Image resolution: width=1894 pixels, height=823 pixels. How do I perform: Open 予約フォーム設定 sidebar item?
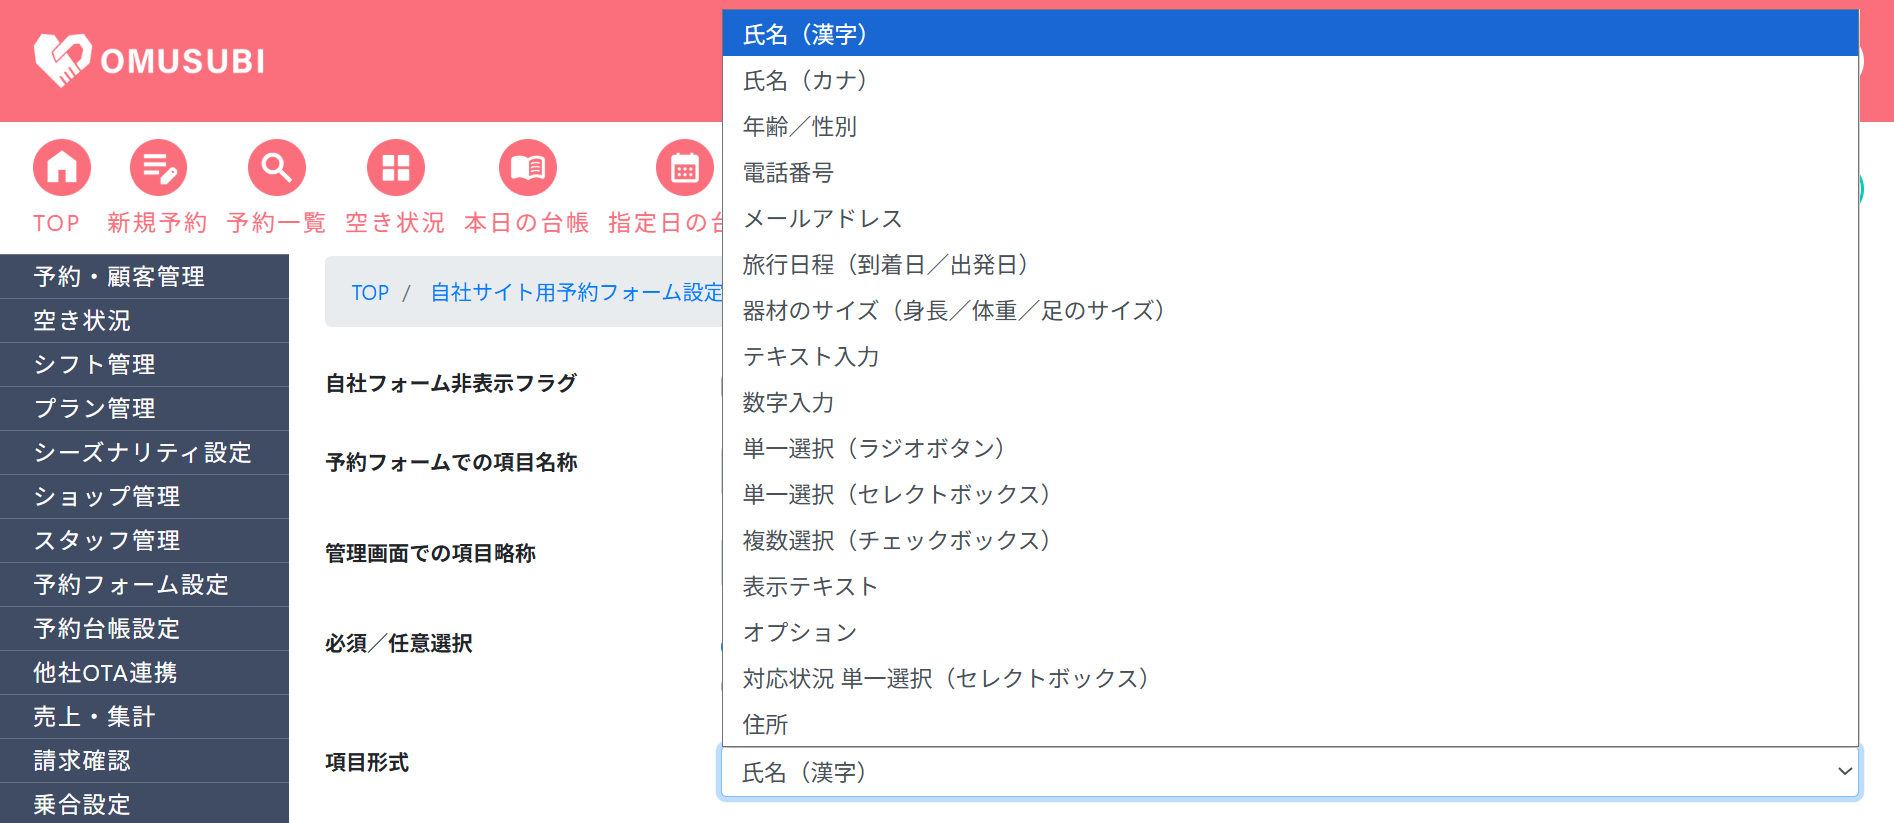click(131, 584)
